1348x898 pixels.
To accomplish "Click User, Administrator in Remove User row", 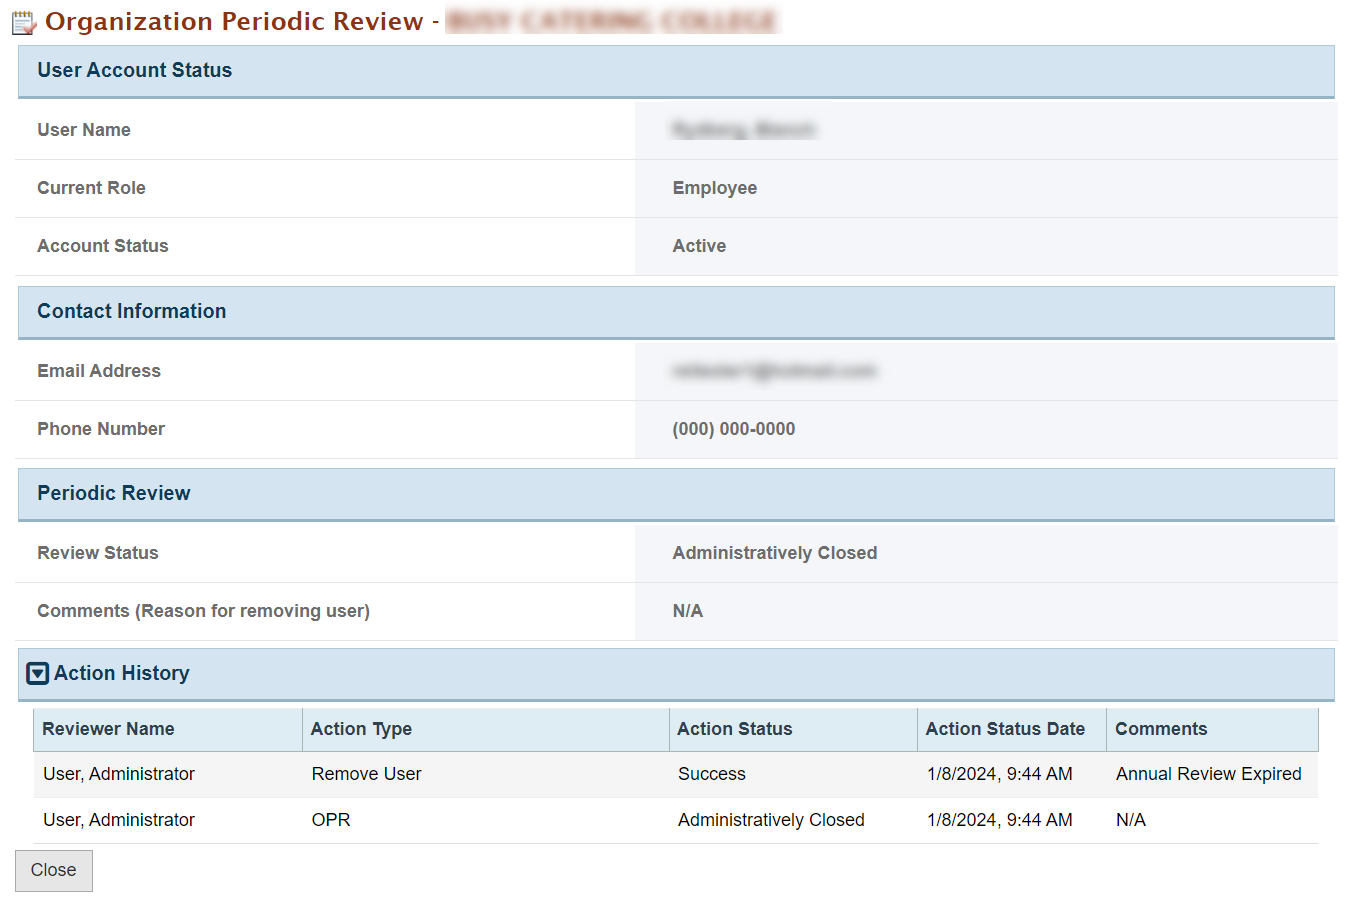I will pyautogui.click(x=119, y=774).
